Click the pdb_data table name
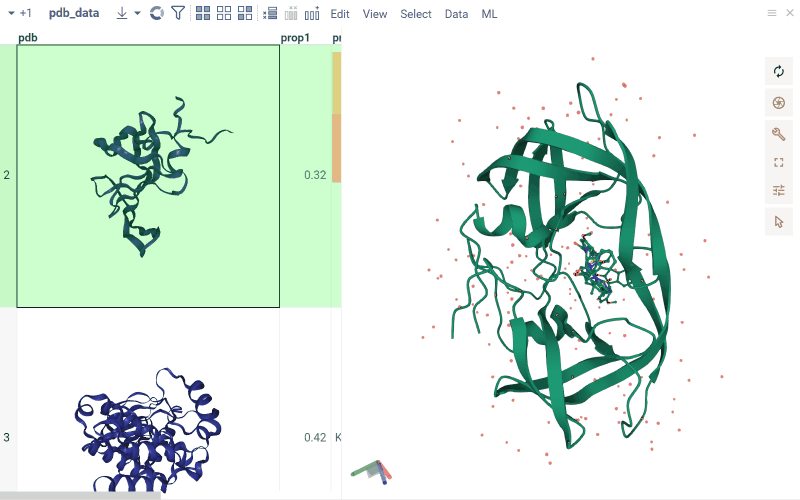 click(x=74, y=13)
